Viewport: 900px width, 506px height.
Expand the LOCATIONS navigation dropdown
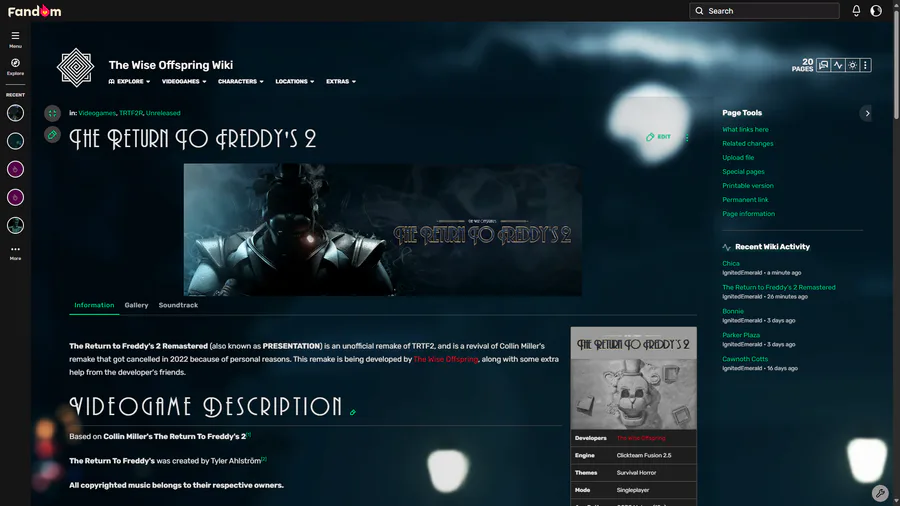coord(294,81)
